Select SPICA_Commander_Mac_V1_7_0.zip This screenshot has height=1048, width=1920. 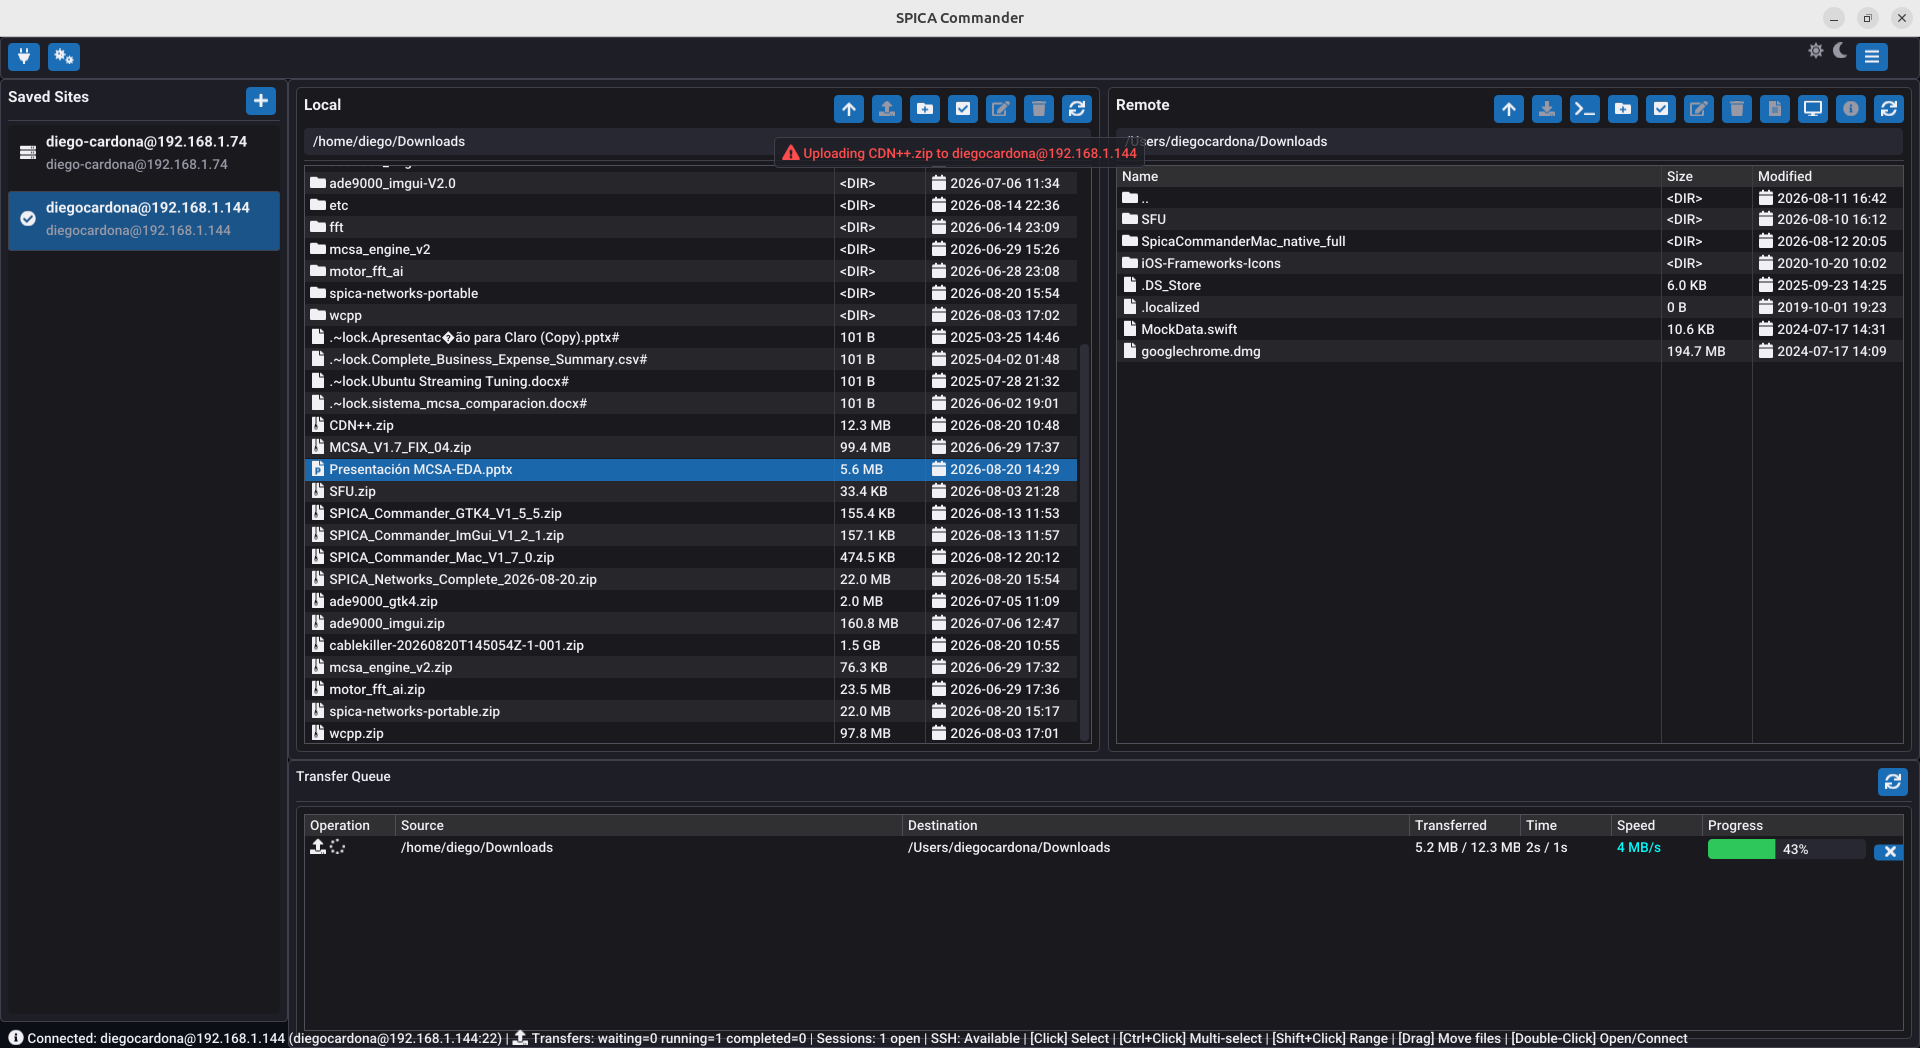(691, 557)
